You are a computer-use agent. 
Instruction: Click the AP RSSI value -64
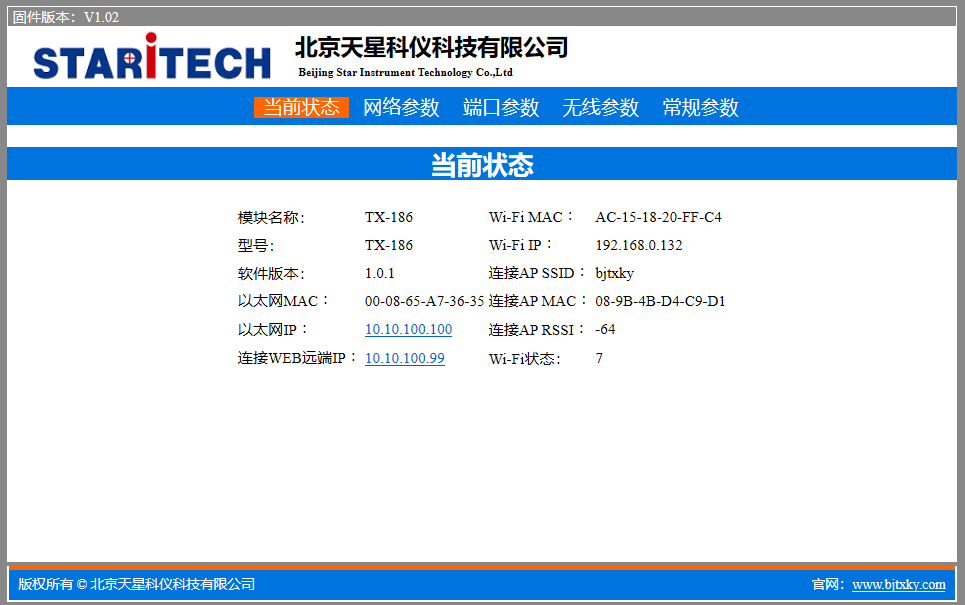click(605, 330)
